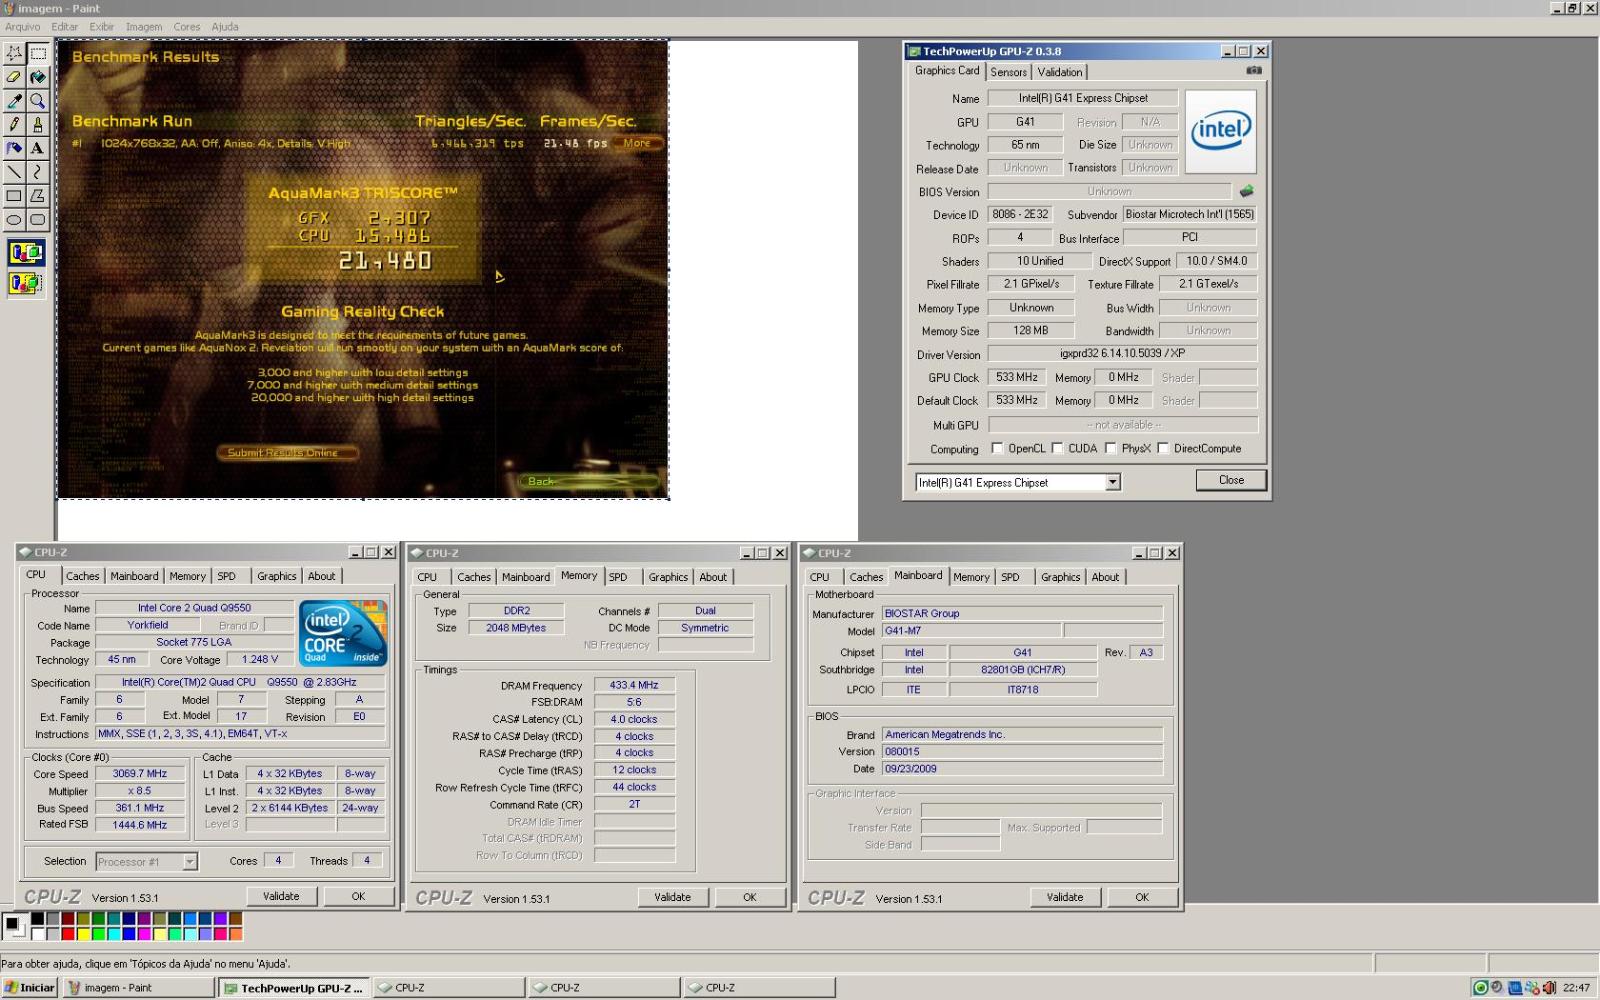Viewport: 1600px width, 1000px height.
Task: Click OK in the middle CPU-Z window
Action: point(750,897)
